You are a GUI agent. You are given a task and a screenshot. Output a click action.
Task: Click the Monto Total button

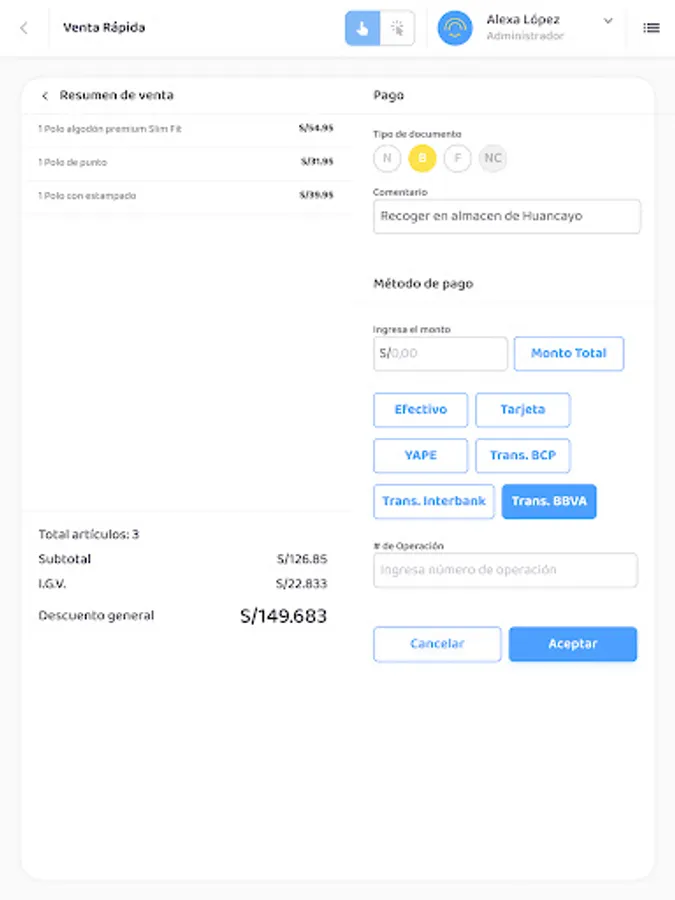[569, 354]
